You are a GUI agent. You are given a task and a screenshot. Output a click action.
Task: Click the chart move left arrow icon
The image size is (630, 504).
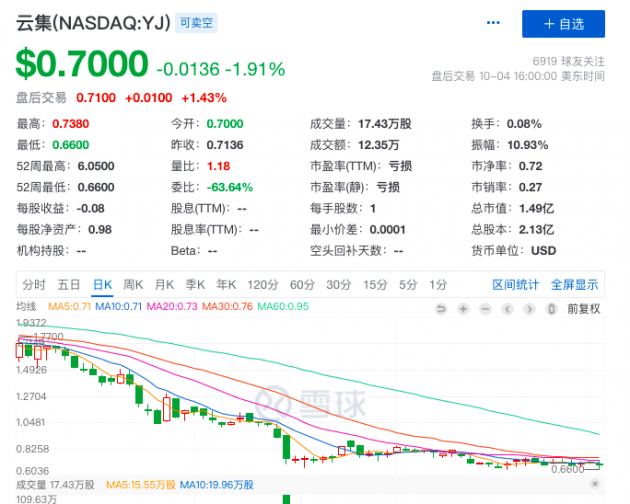[x=507, y=309]
